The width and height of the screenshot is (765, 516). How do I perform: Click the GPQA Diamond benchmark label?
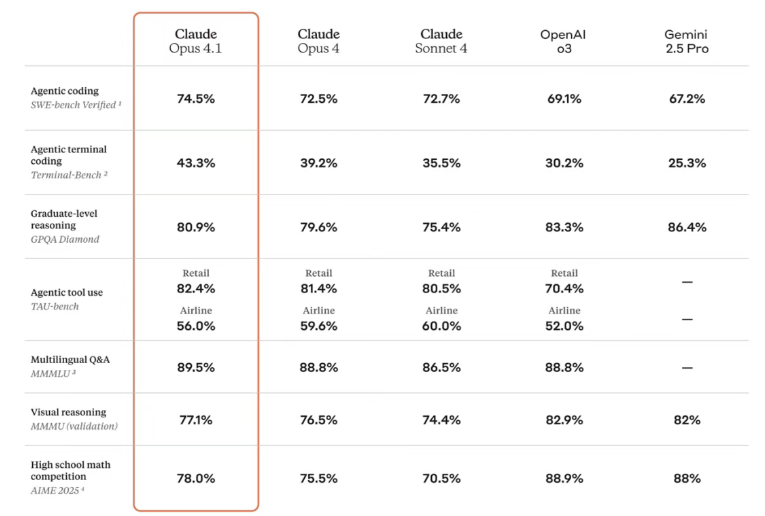point(67,240)
